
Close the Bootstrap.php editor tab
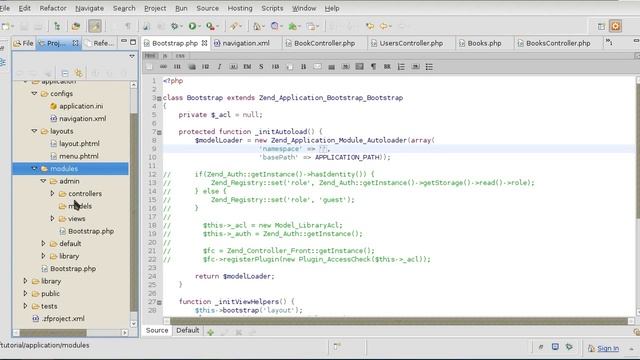204,42
